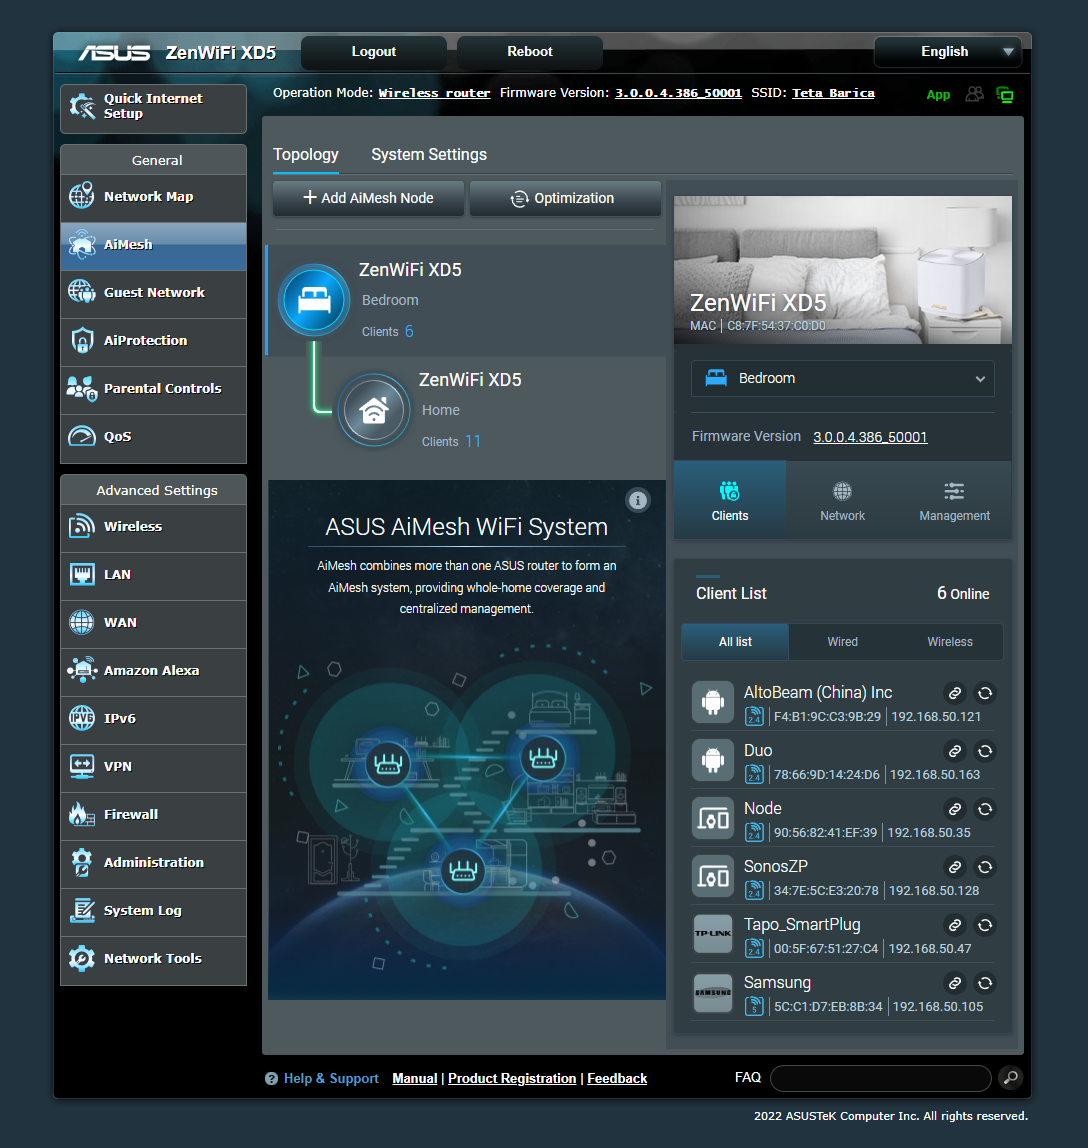
Task: Click Add AiMesh Node button
Action: coord(368,198)
